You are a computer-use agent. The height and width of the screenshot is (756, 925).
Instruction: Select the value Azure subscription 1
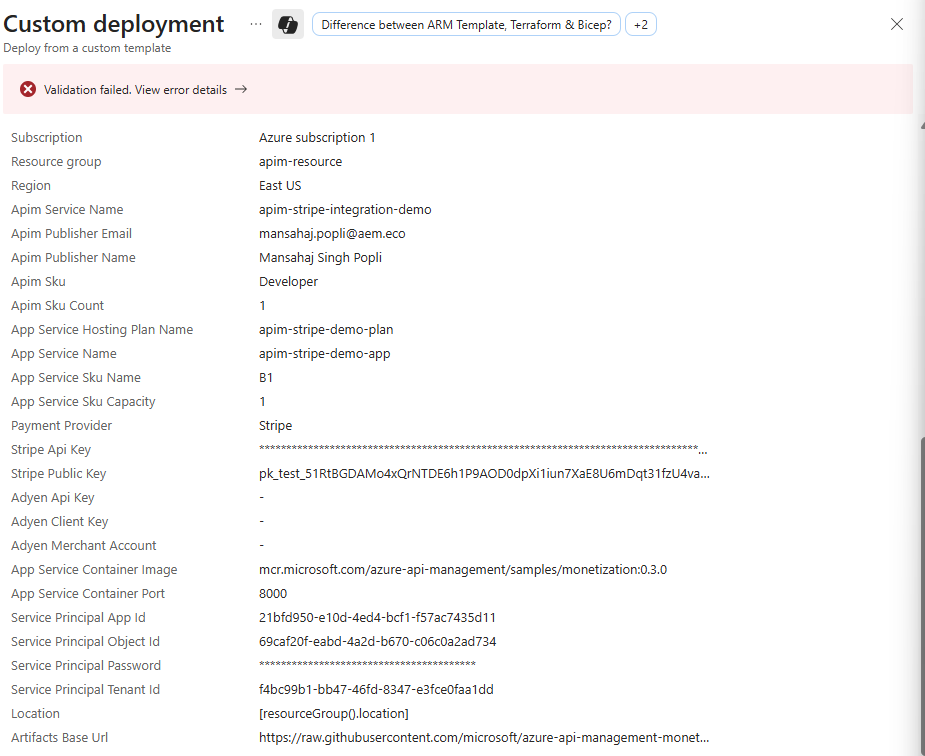[x=317, y=137]
